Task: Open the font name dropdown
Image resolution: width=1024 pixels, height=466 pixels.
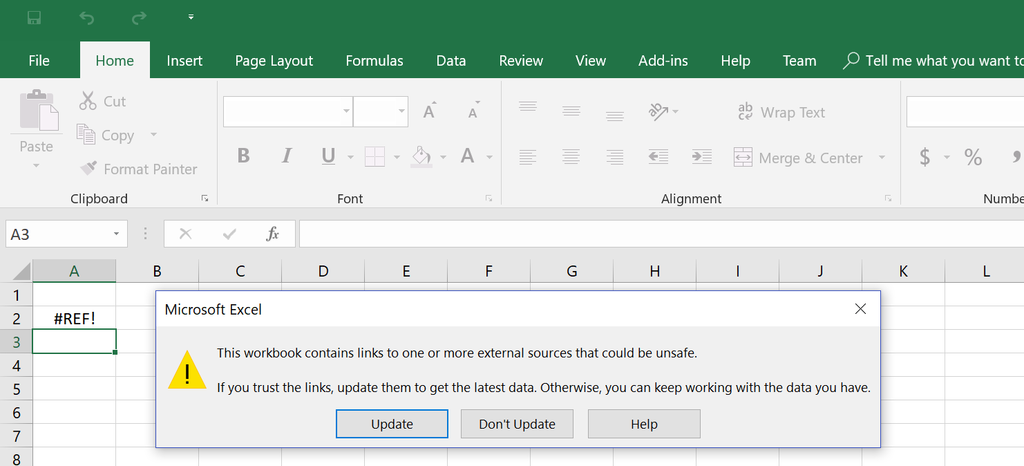Action: coord(347,112)
